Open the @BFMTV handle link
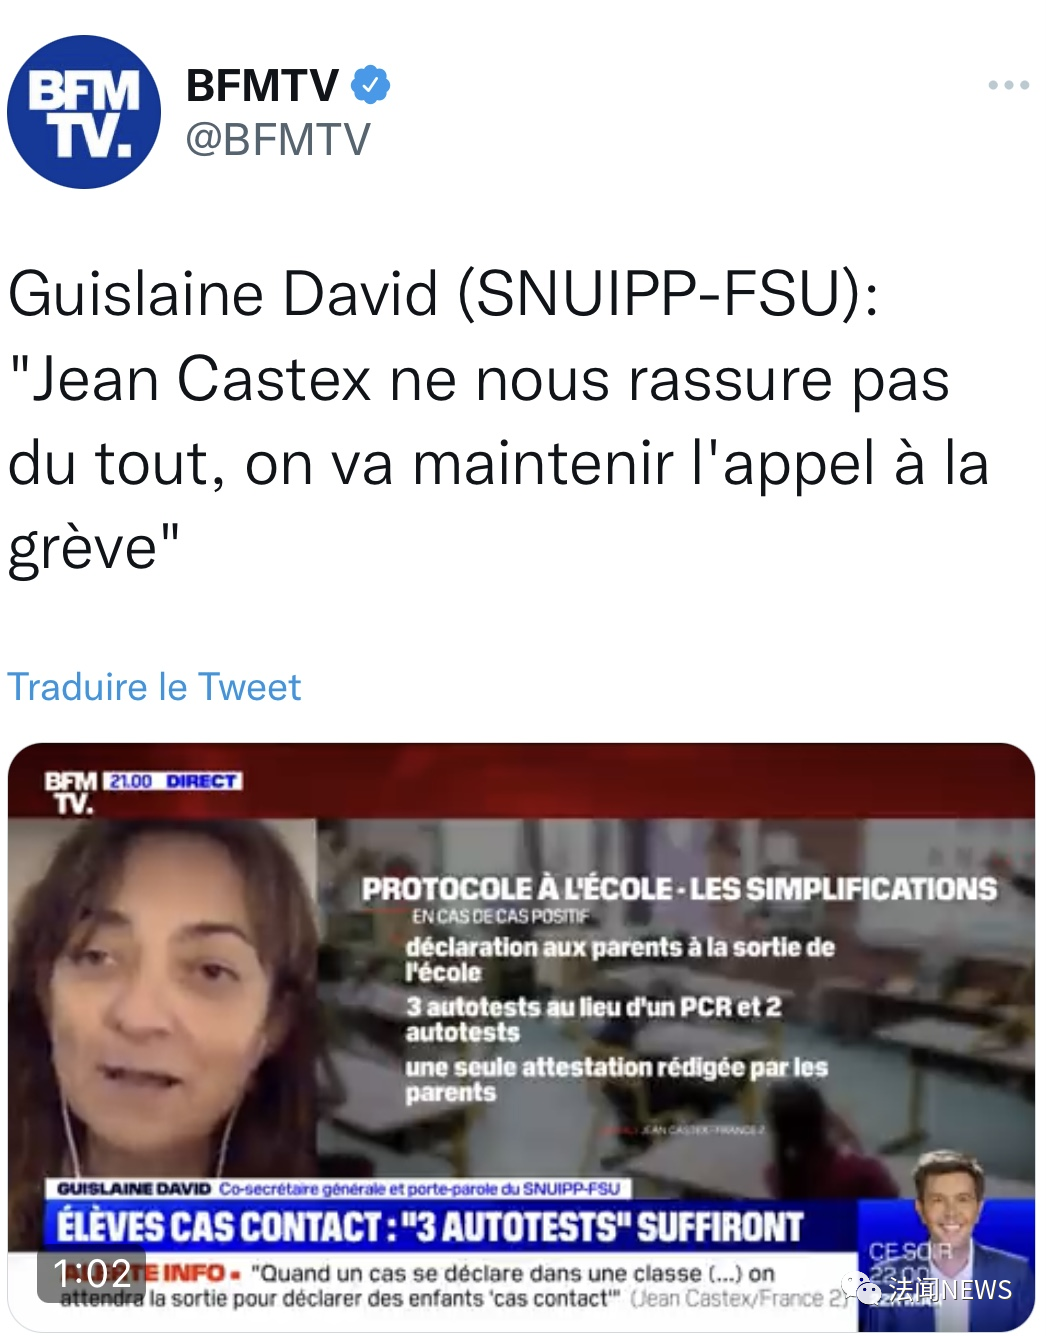 [x=278, y=139]
